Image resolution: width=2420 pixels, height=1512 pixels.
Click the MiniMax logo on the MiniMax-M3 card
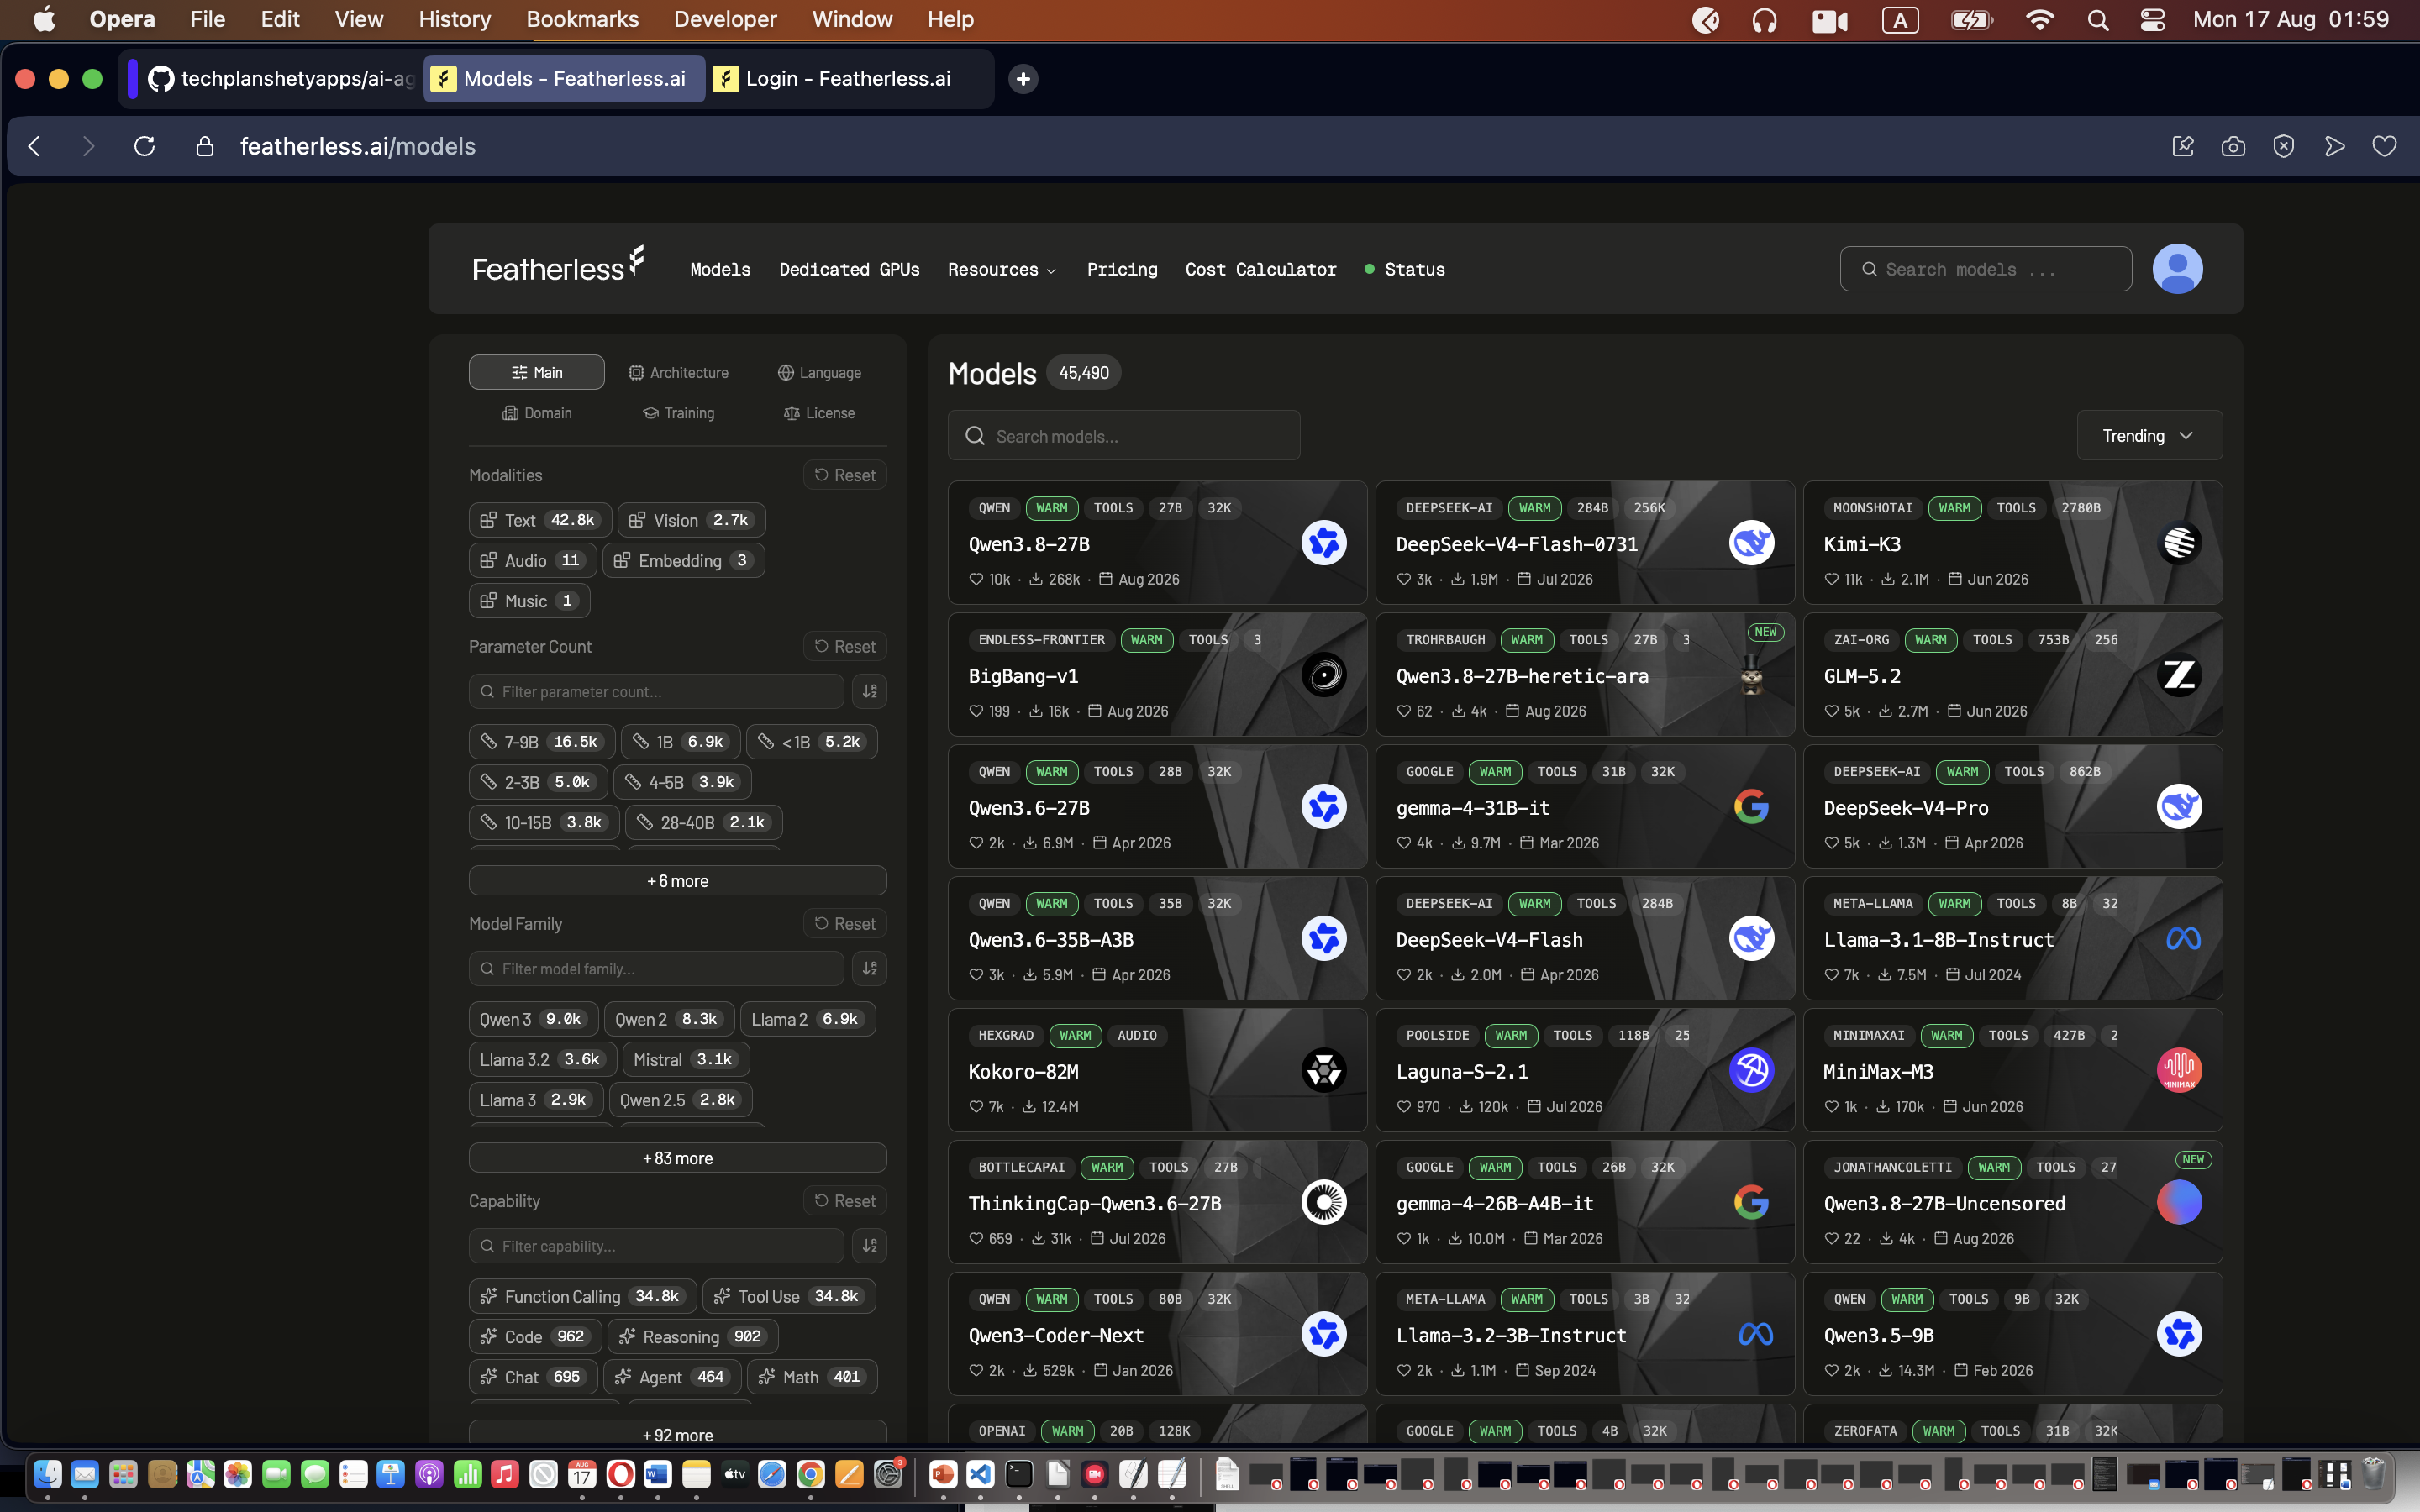2179,1070
